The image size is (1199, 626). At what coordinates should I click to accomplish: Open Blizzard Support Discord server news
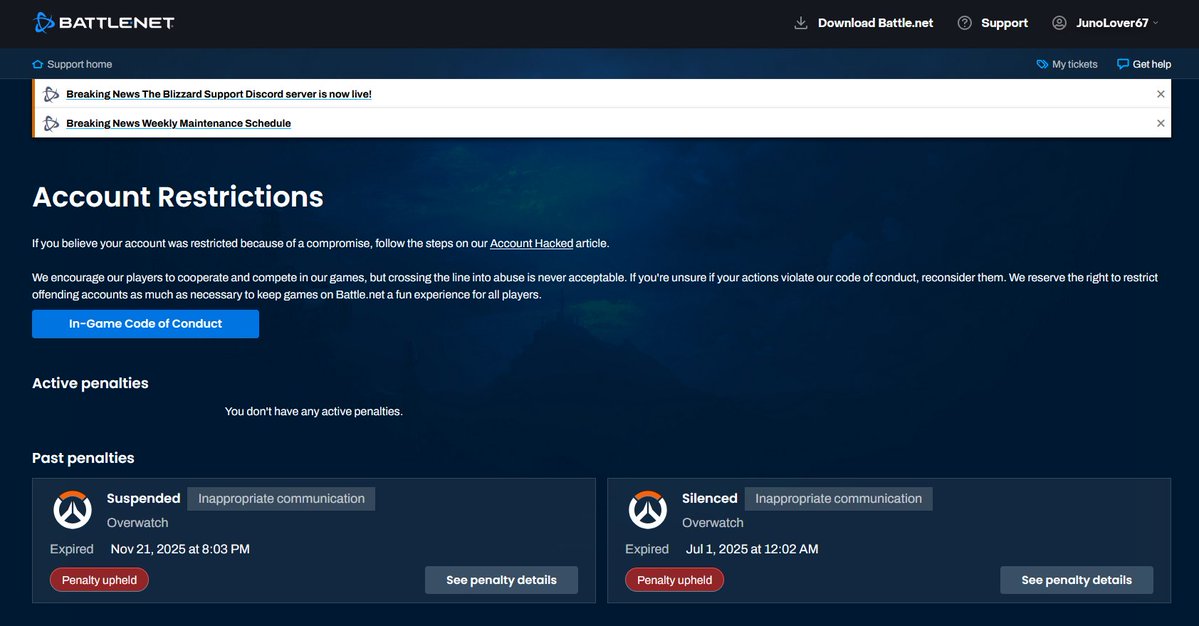[x=219, y=94]
